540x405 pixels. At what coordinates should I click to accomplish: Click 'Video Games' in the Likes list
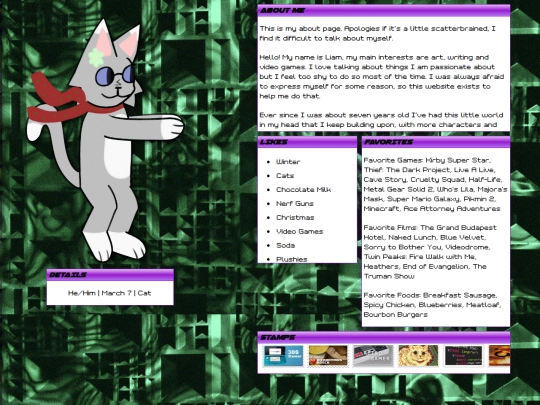point(300,231)
